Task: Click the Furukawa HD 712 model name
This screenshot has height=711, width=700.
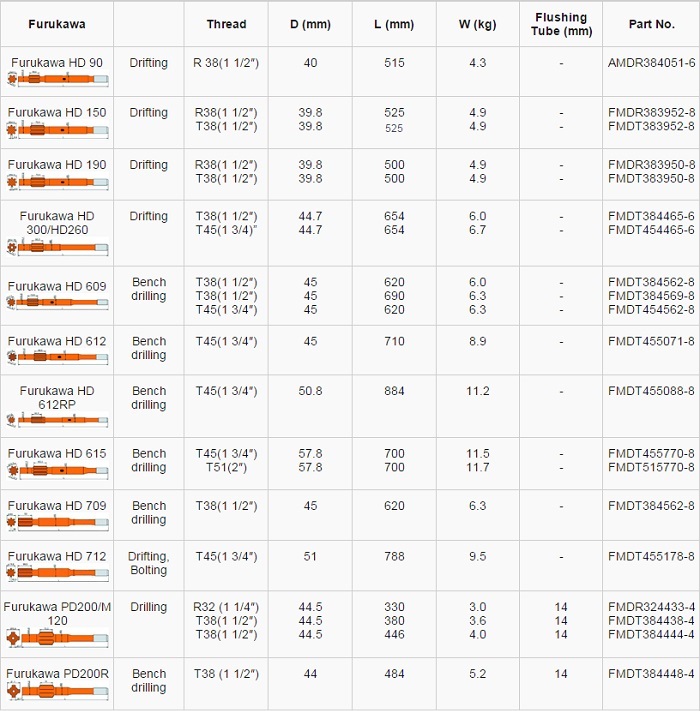Action: click(57, 556)
